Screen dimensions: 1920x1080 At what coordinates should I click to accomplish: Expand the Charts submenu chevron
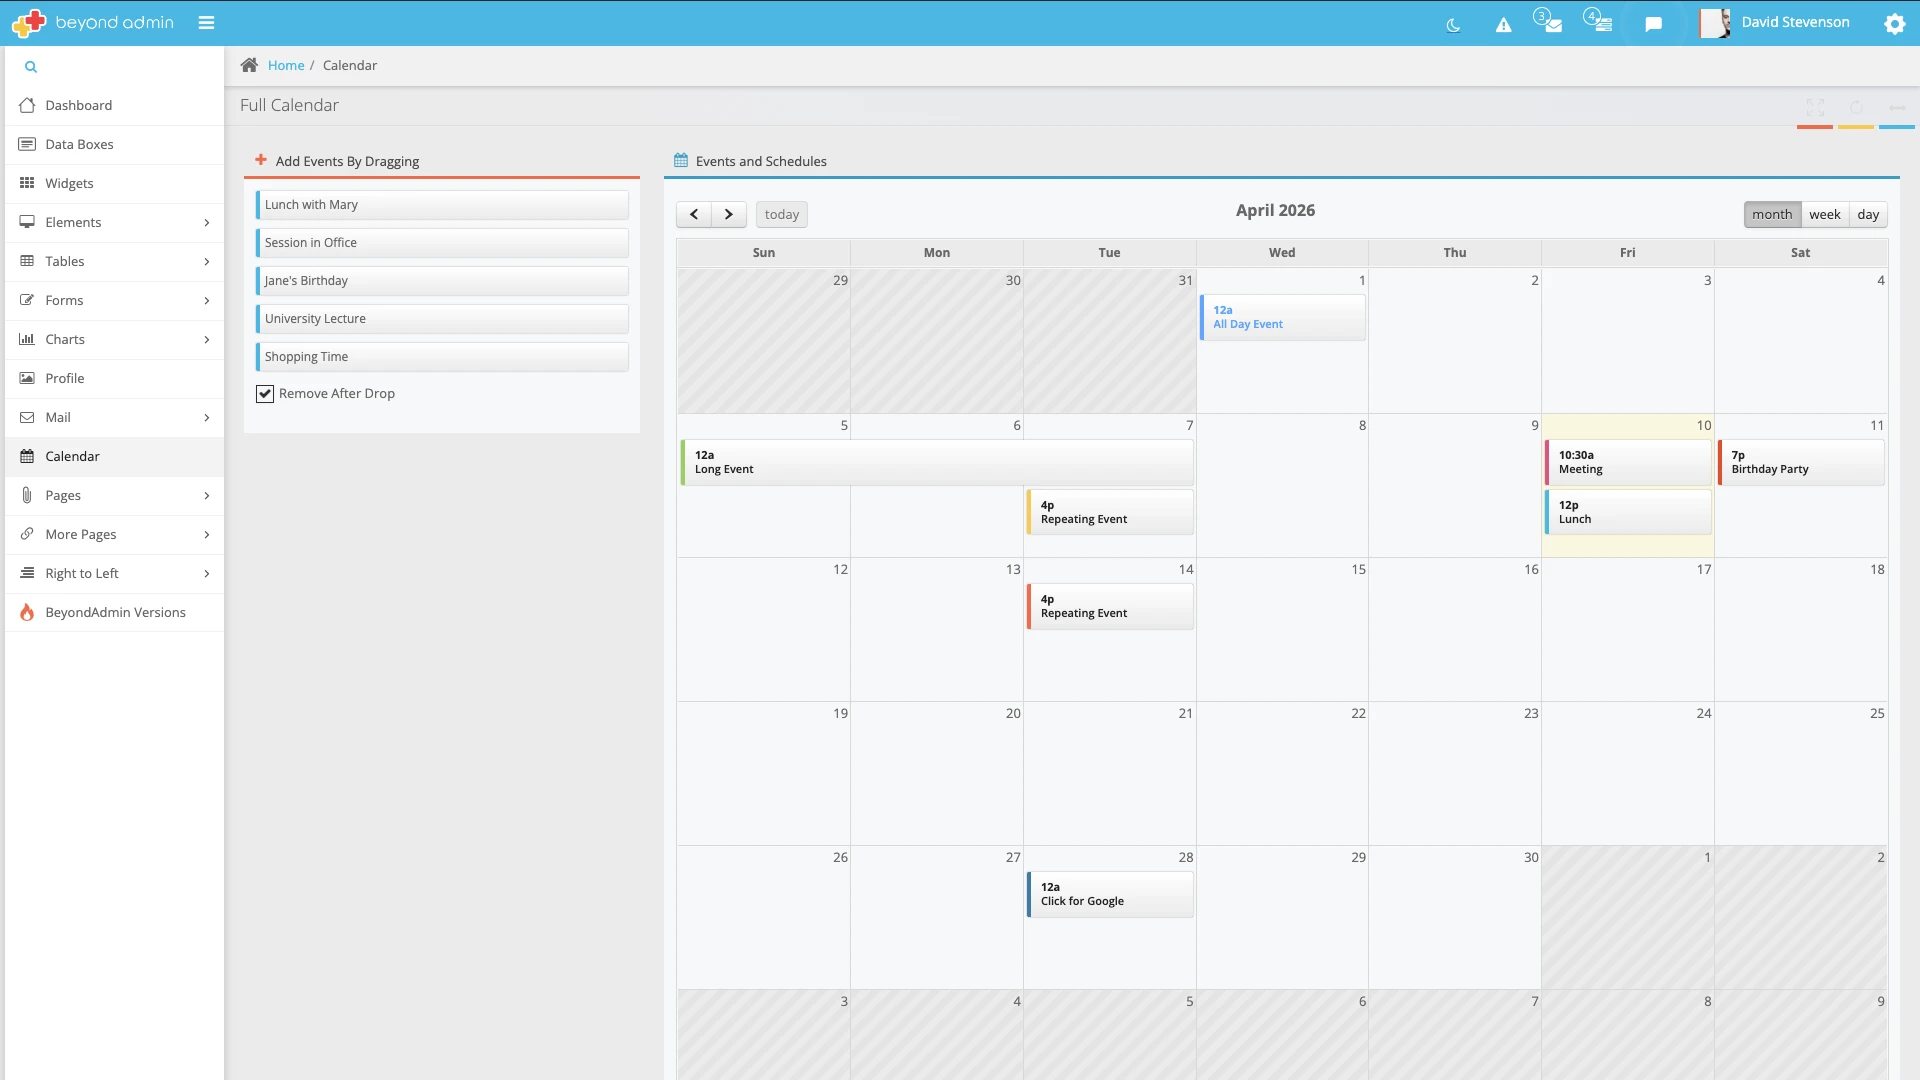(207, 340)
